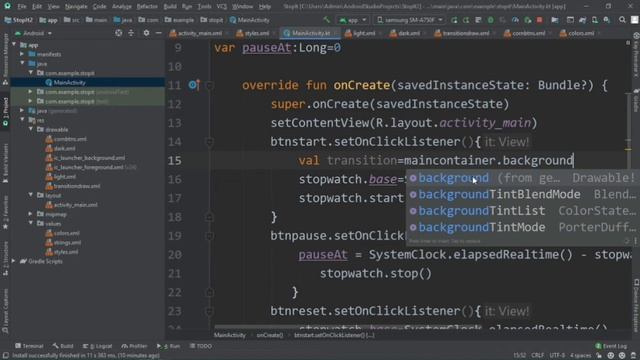
Task: Select backgroundTintBlendMode autocomplete suggestion
Action: click(x=522, y=194)
